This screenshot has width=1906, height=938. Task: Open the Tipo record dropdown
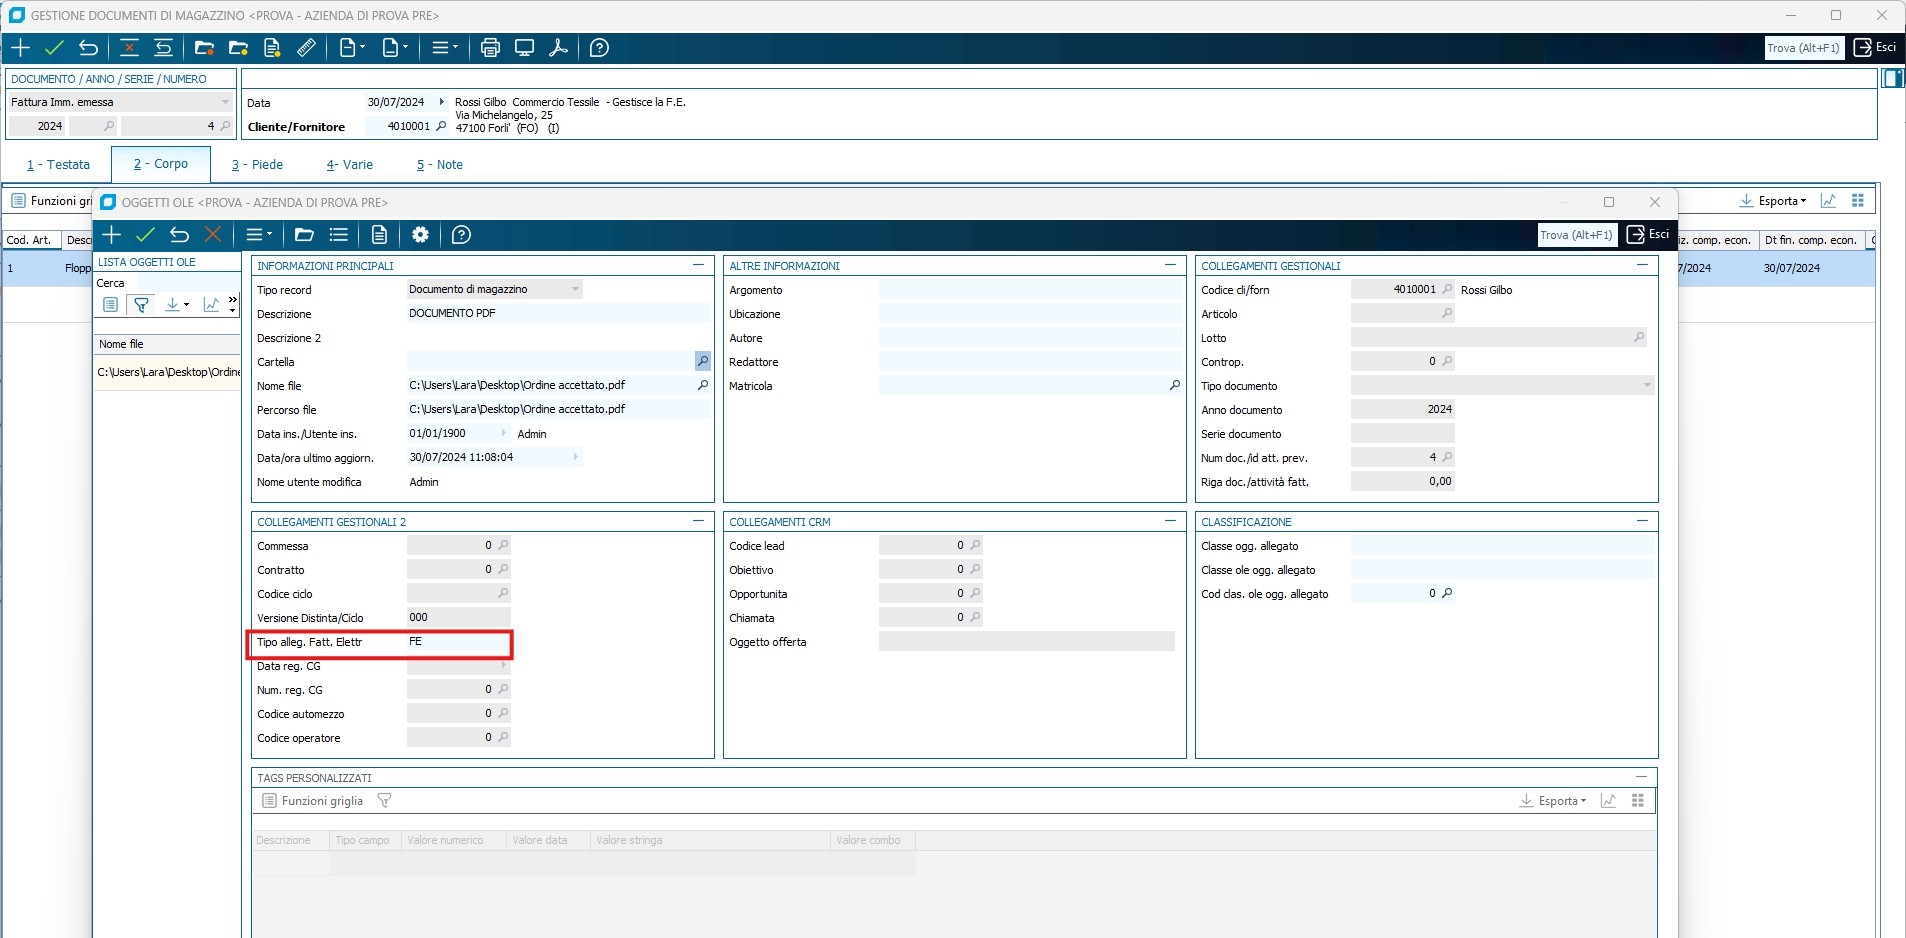coord(575,289)
